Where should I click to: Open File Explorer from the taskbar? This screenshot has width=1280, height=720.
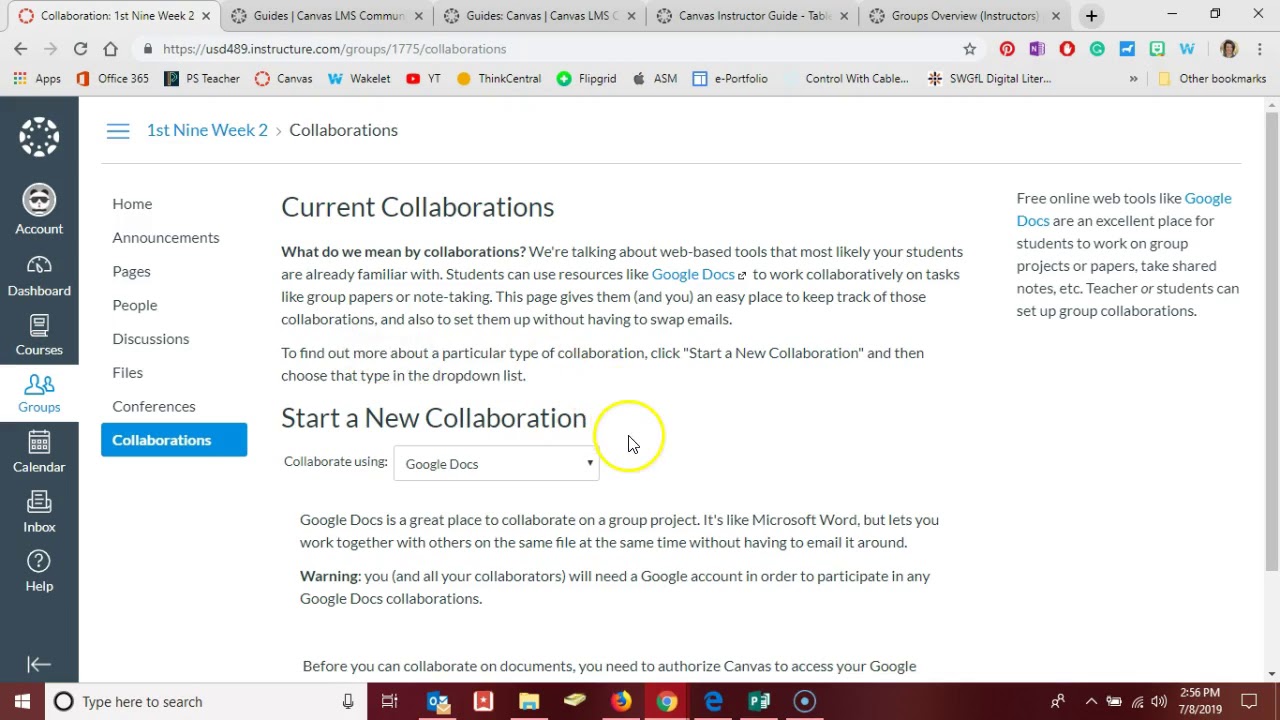[x=529, y=702]
